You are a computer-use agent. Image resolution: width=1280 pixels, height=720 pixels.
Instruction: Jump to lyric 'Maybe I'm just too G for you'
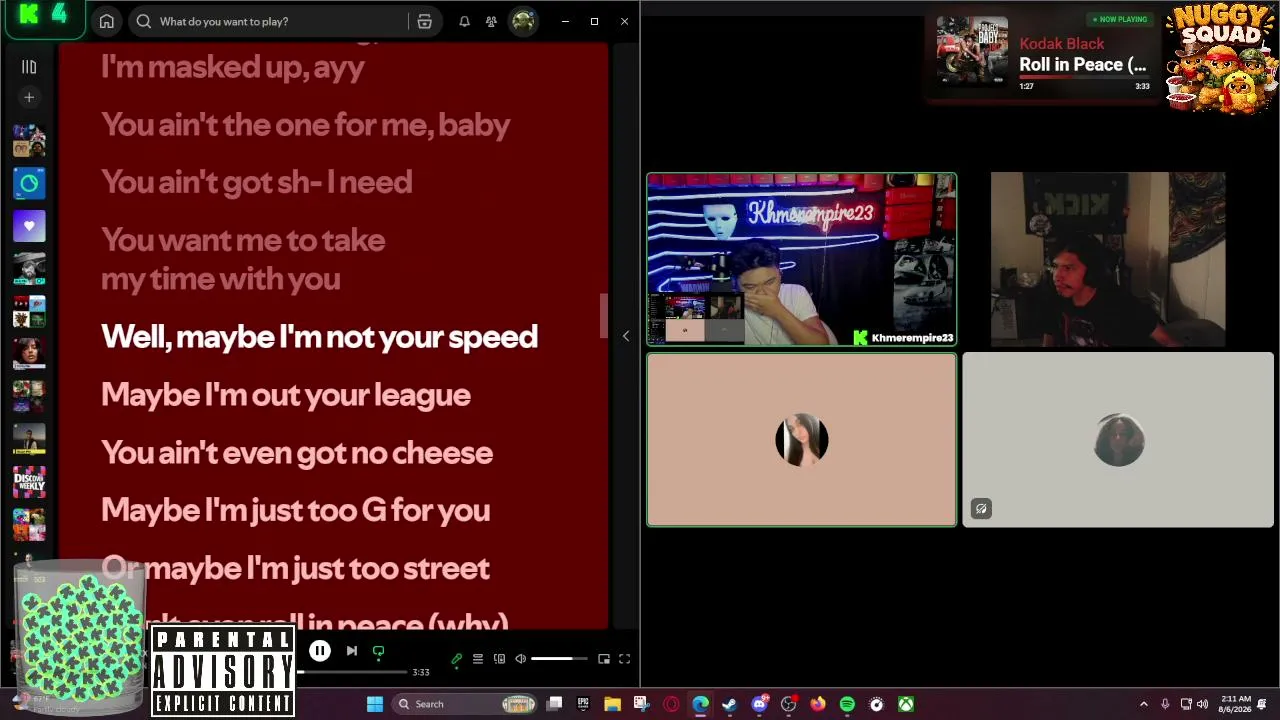click(x=296, y=510)
